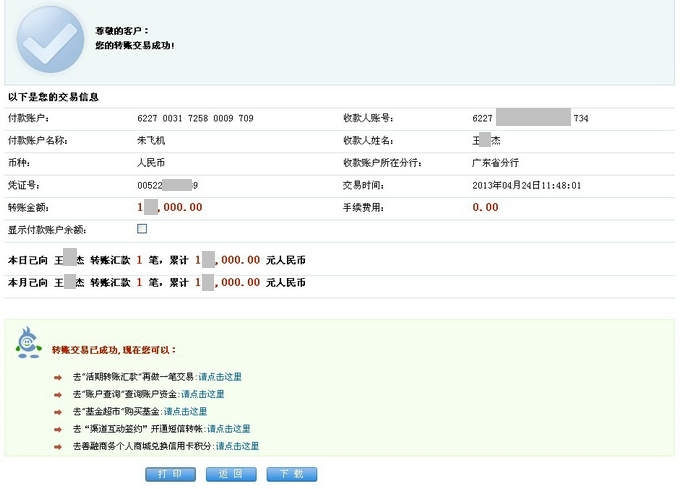680x489 pixels.
Task: Click the 开通短信转账 请点击这里 link
Action: pyautogui.click(x=228, y=428)
